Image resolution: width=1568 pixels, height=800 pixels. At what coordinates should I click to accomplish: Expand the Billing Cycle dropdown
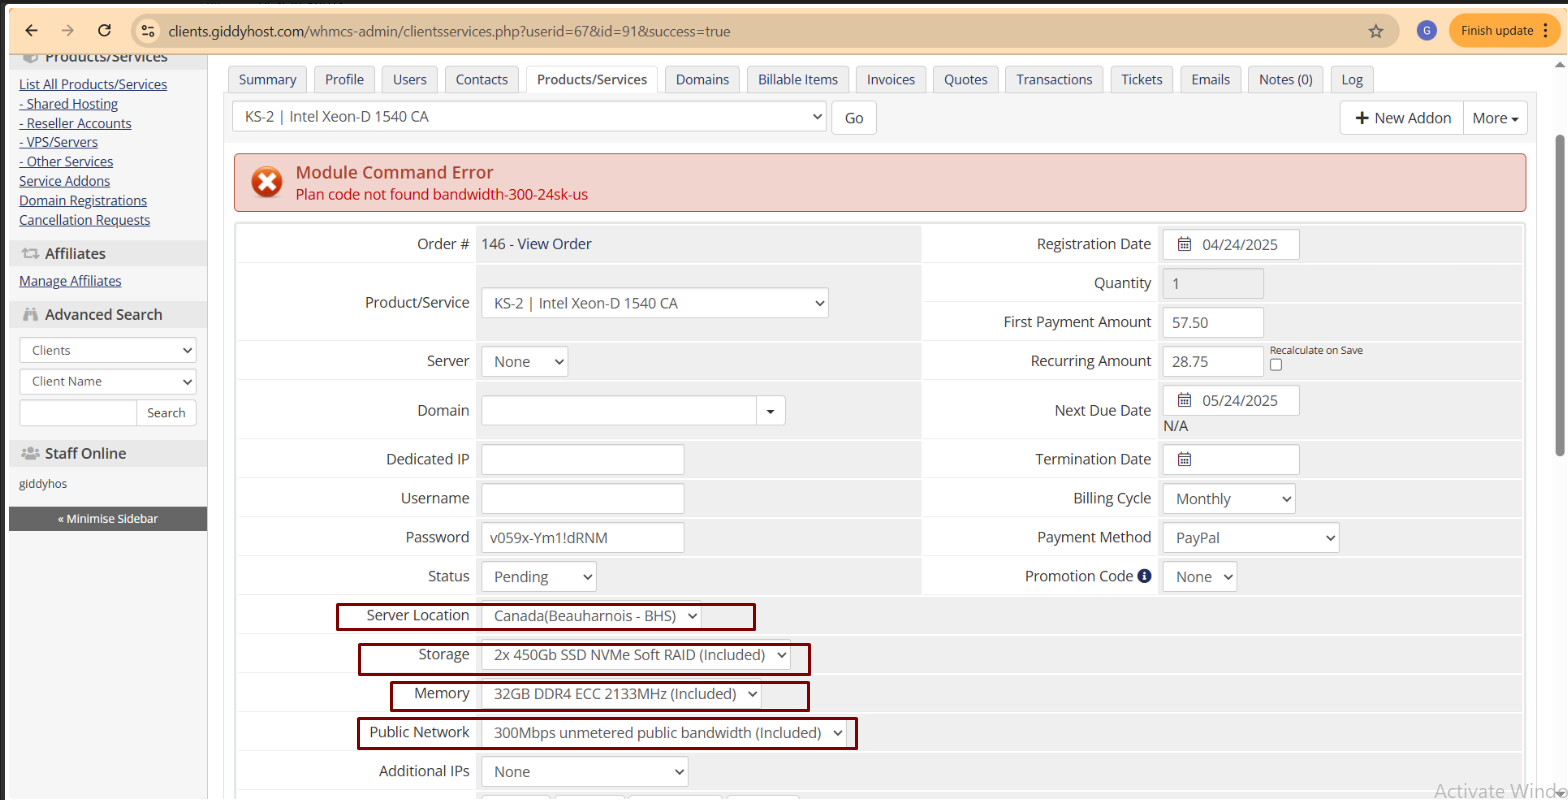1228,499
